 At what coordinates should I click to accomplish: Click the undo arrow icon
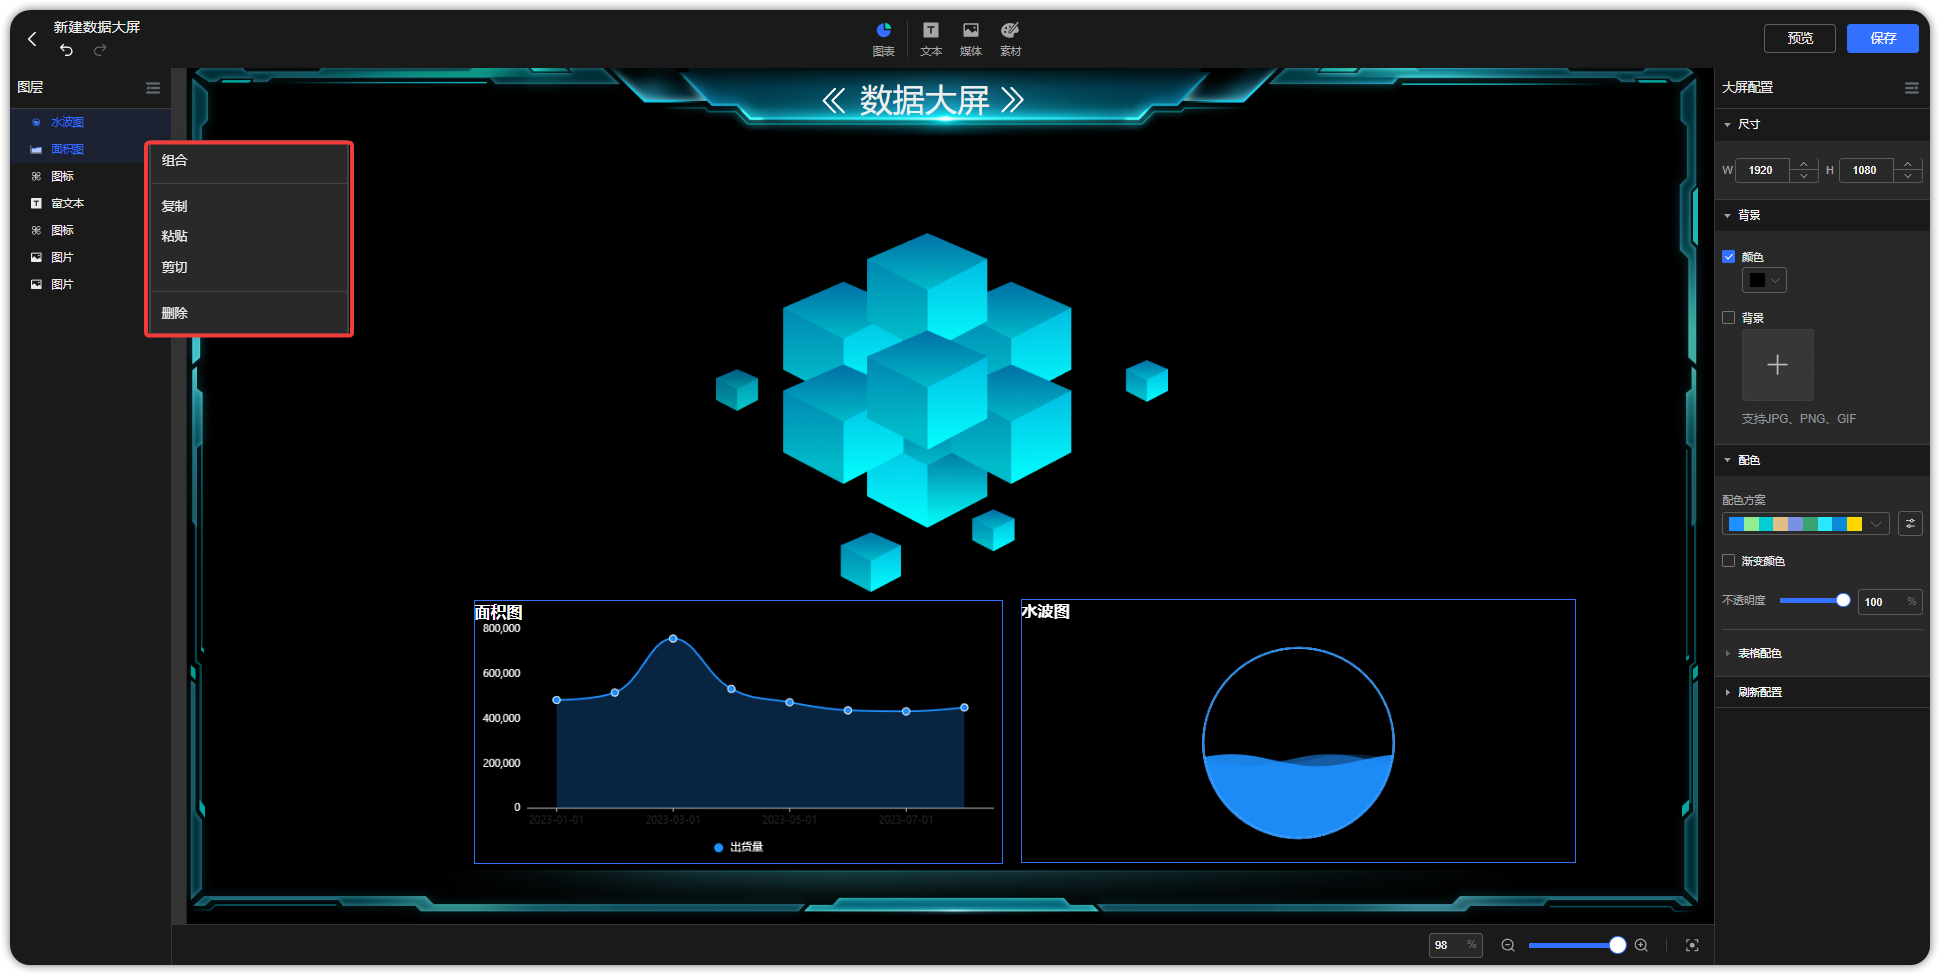[66, 50]
